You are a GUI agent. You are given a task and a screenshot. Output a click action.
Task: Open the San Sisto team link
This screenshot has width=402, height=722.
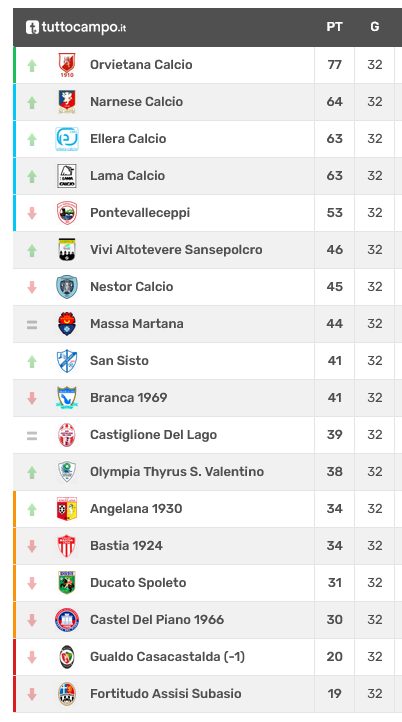[x=119, y=361]
